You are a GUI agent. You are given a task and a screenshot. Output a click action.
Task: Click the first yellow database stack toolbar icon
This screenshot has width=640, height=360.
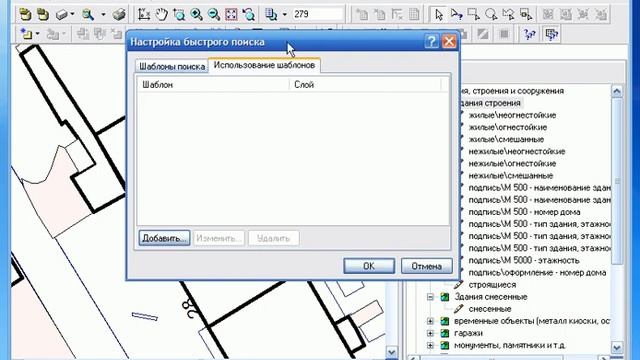tap(25, 15)
